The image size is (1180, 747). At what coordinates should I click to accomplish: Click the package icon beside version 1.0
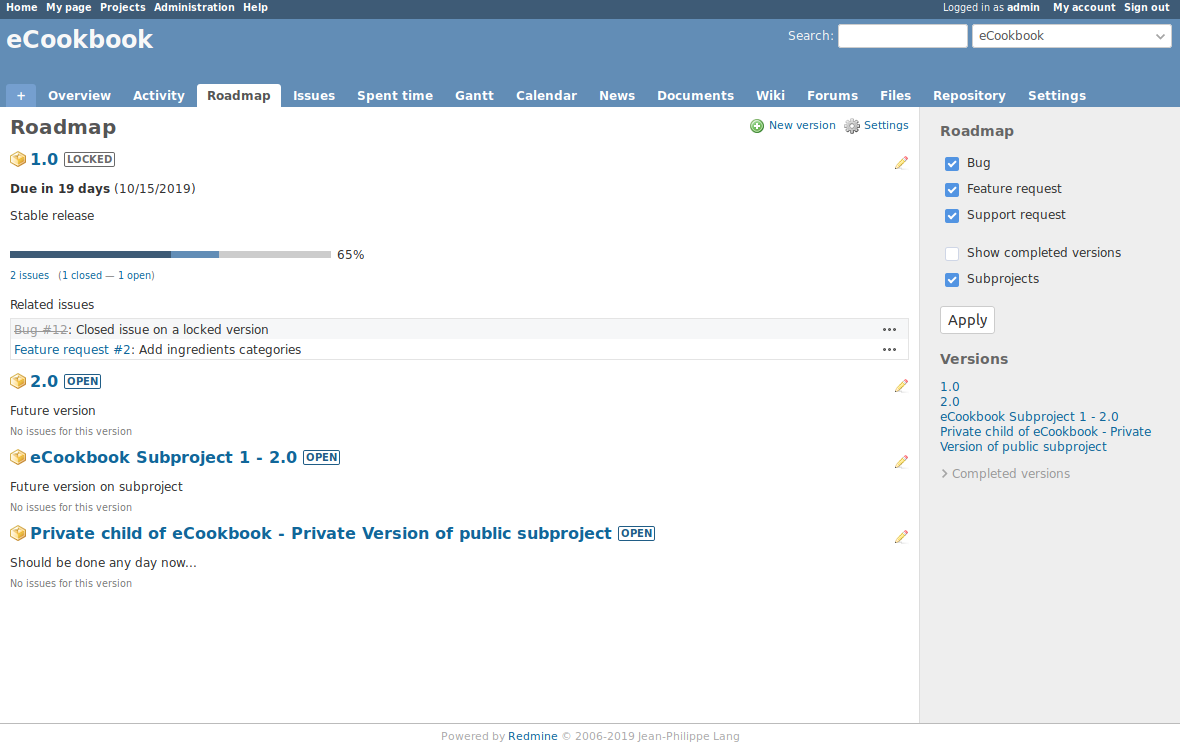coord(18,159)
